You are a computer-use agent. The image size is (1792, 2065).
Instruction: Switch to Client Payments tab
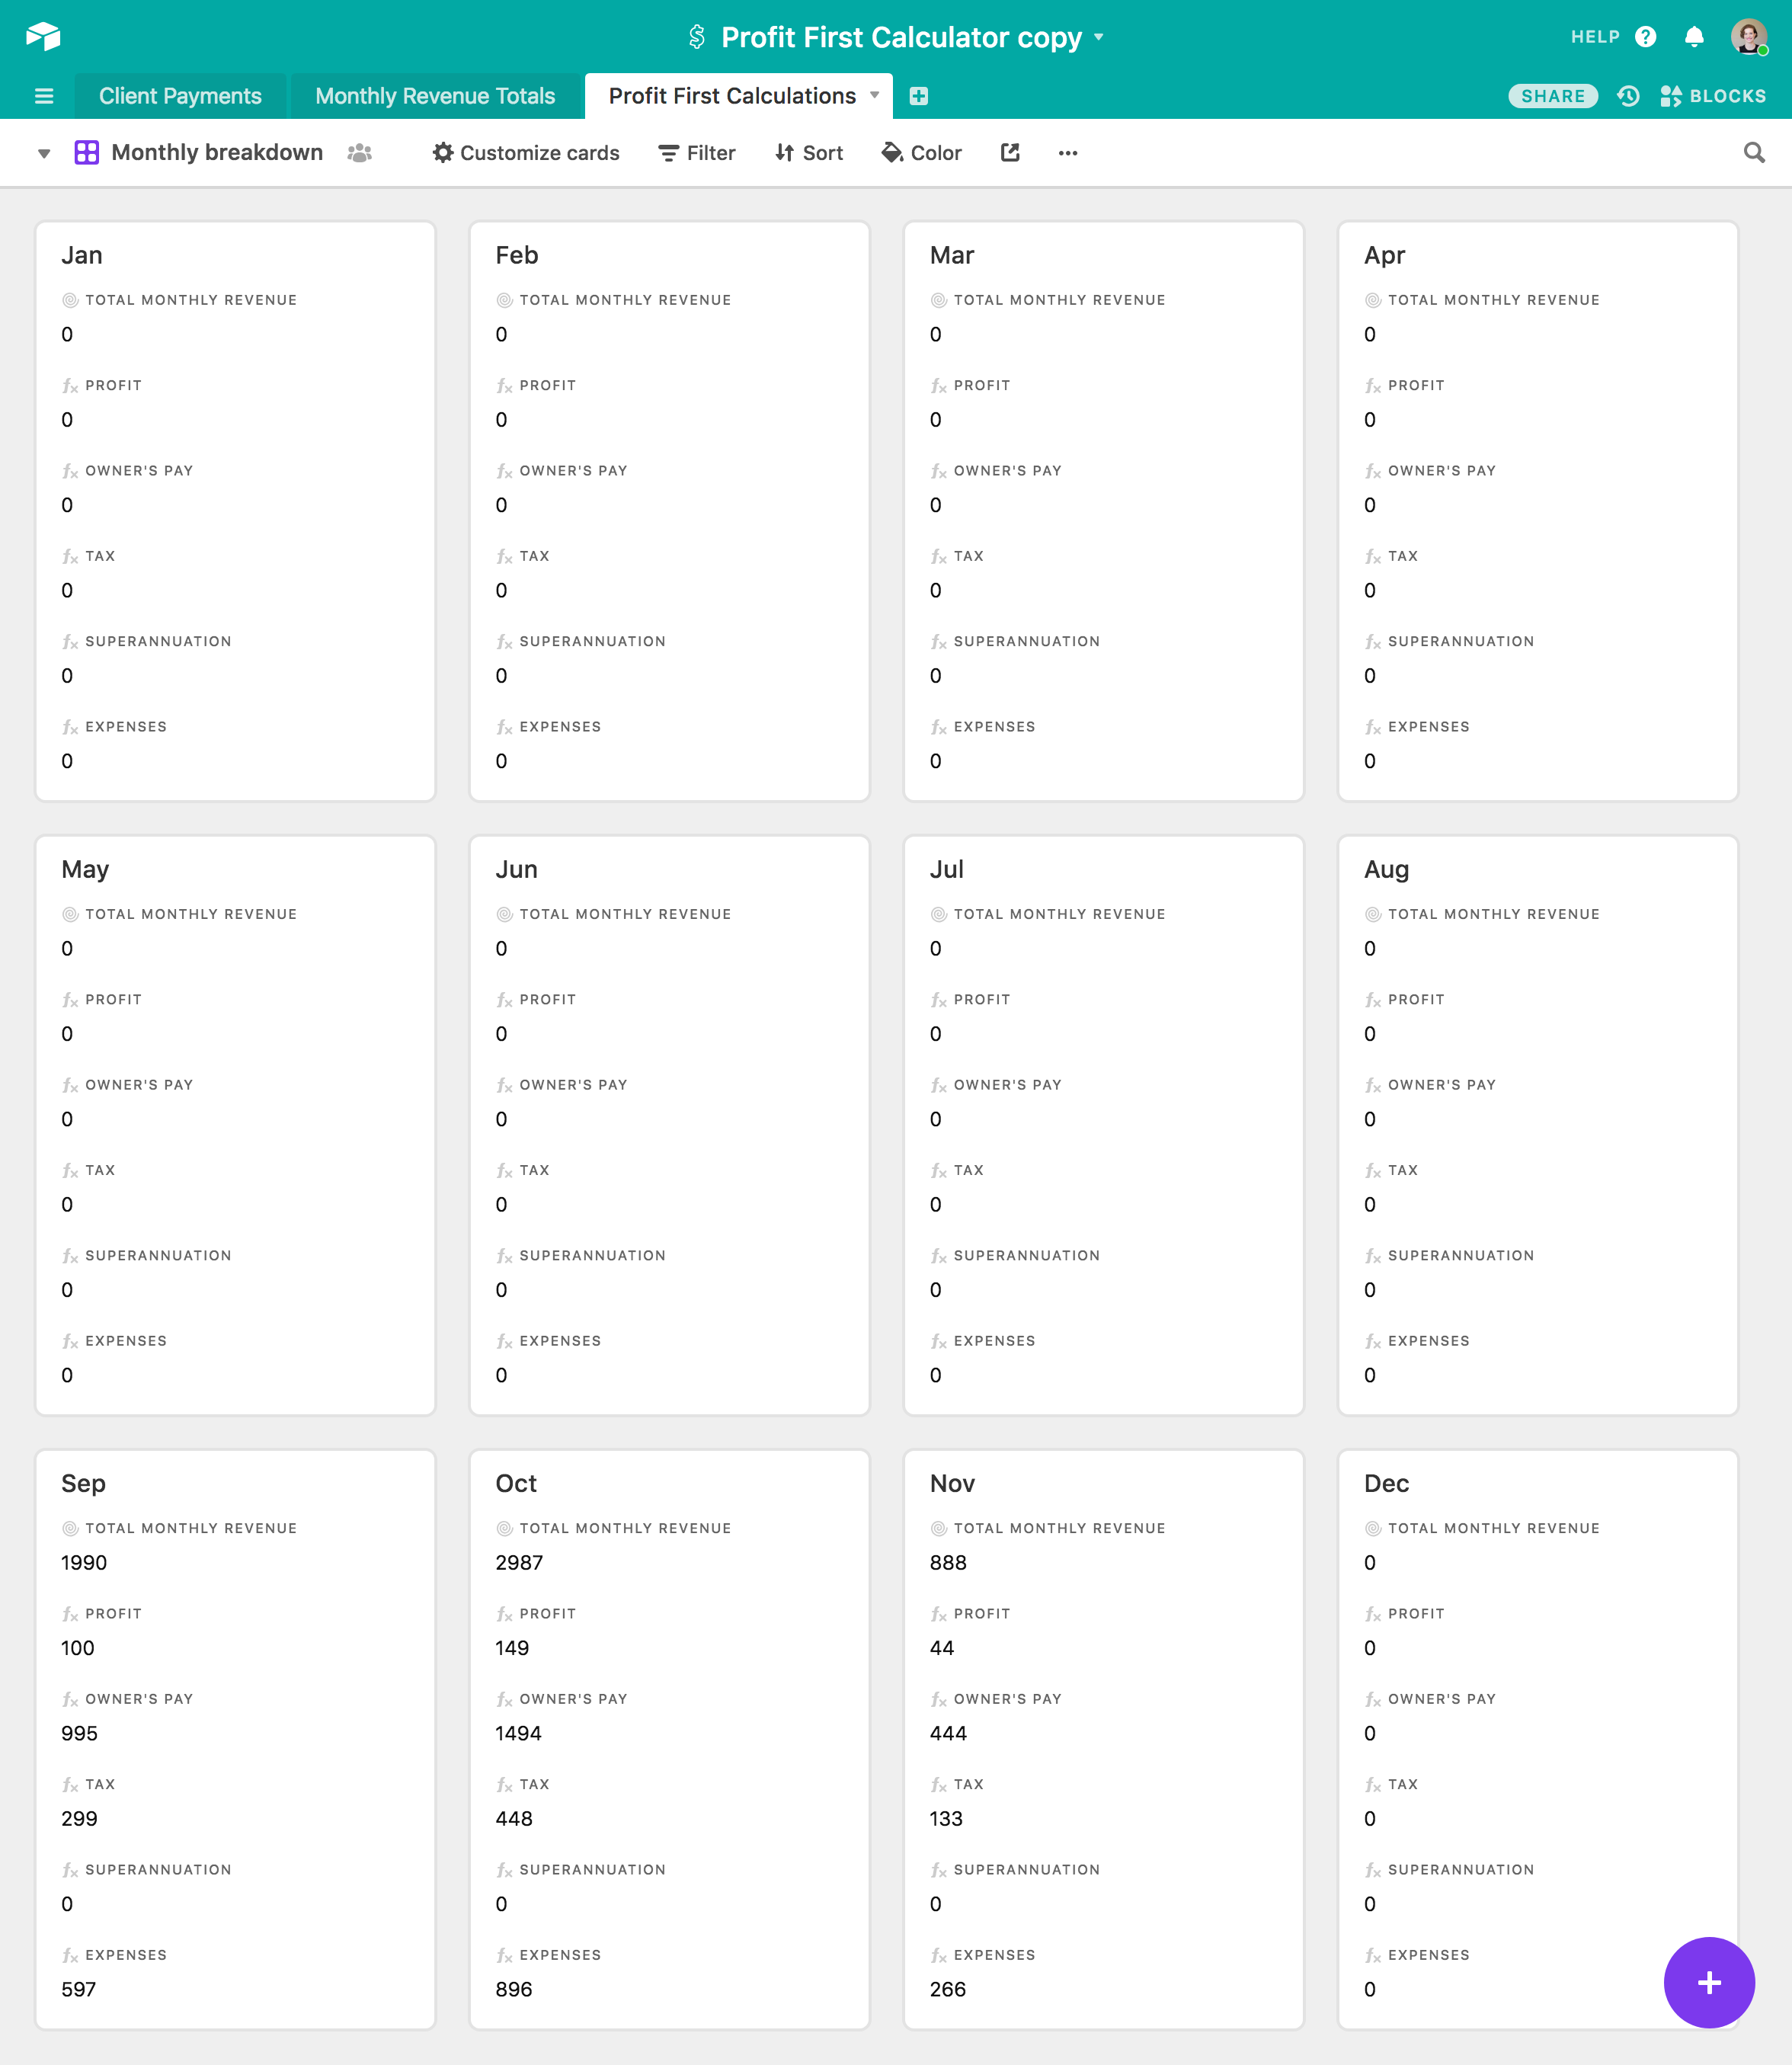pyautogui.click(x=180, y=96)
